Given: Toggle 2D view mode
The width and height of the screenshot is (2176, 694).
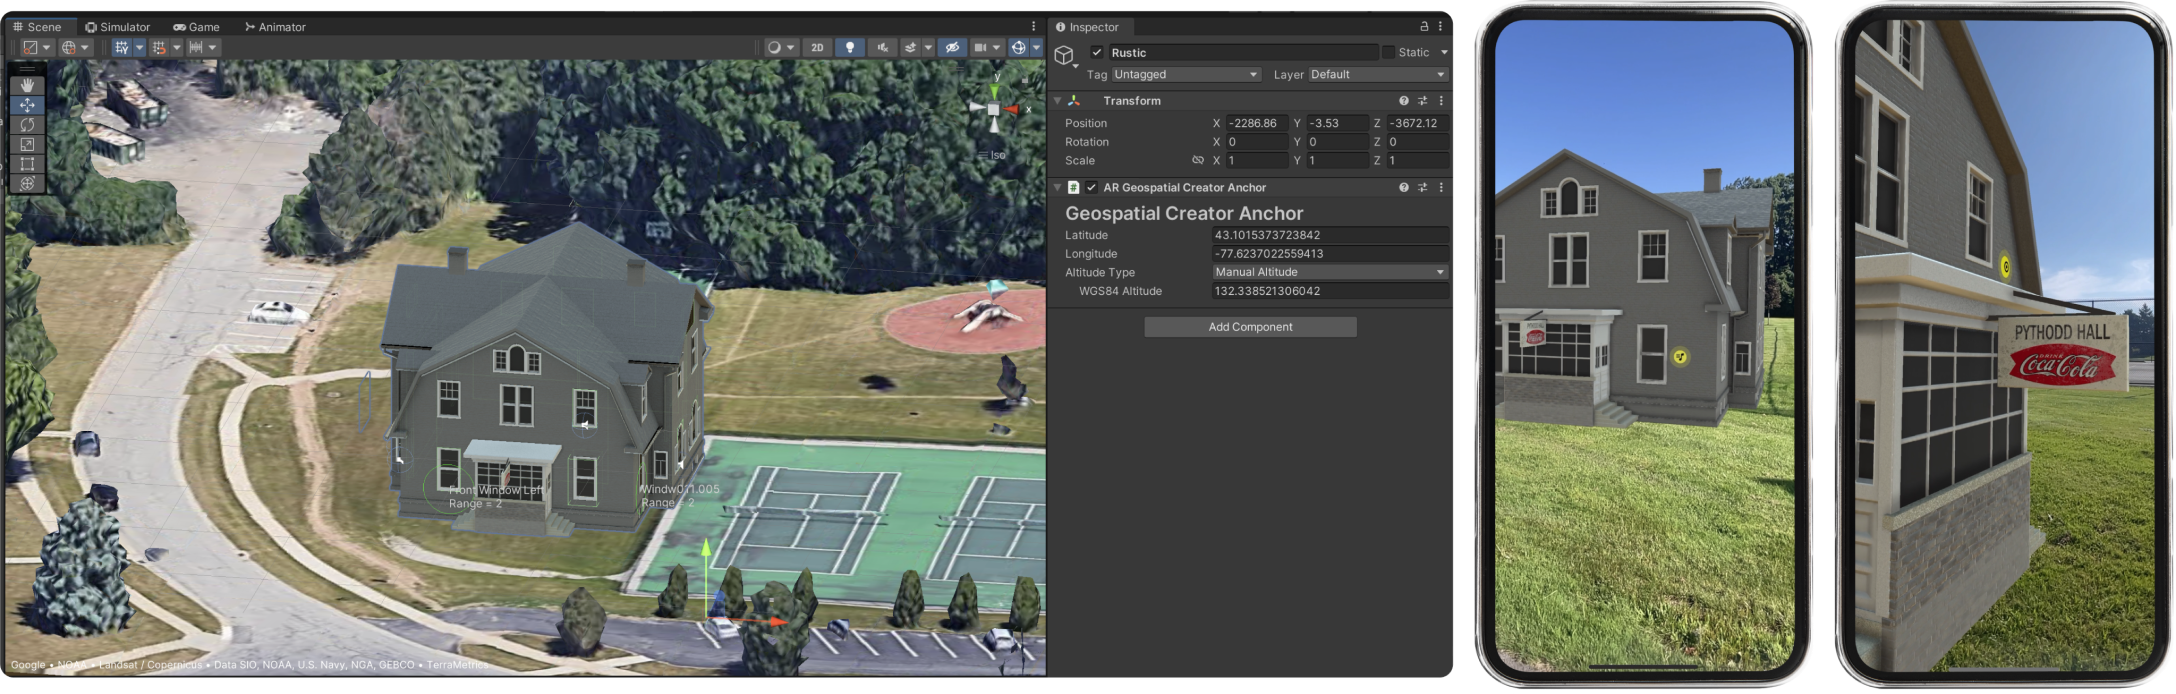Looking at the screenshot, I should coord(817,47).
